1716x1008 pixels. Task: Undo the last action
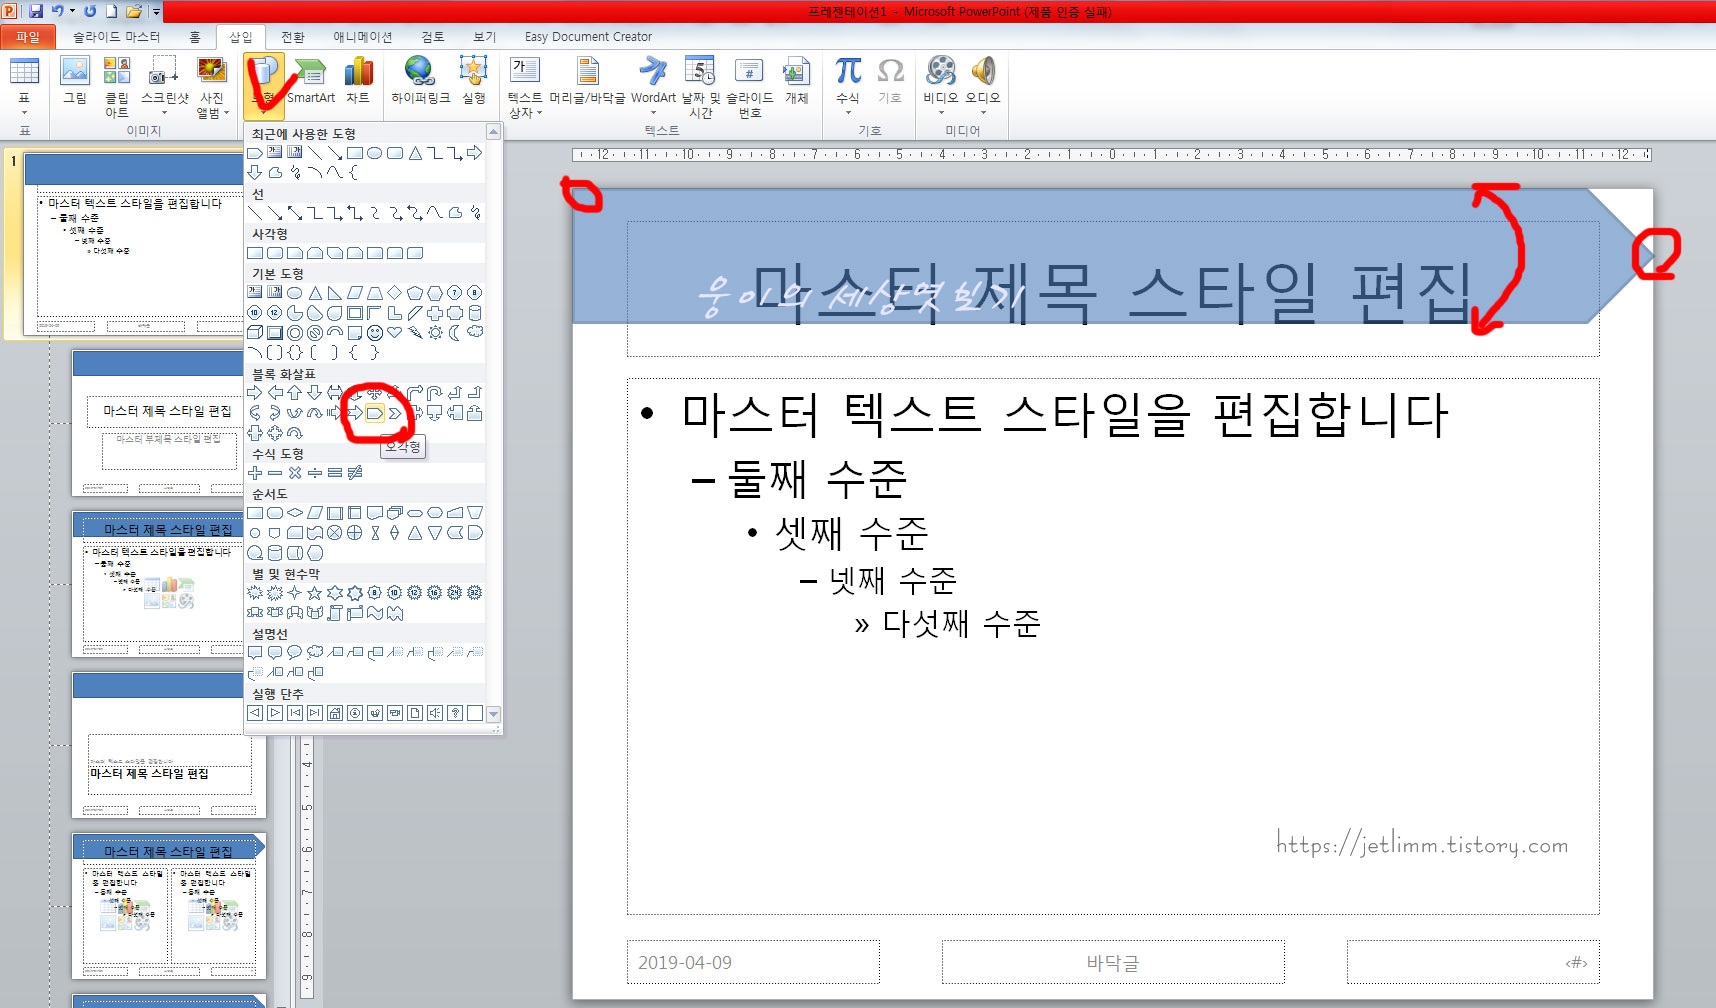58,11
